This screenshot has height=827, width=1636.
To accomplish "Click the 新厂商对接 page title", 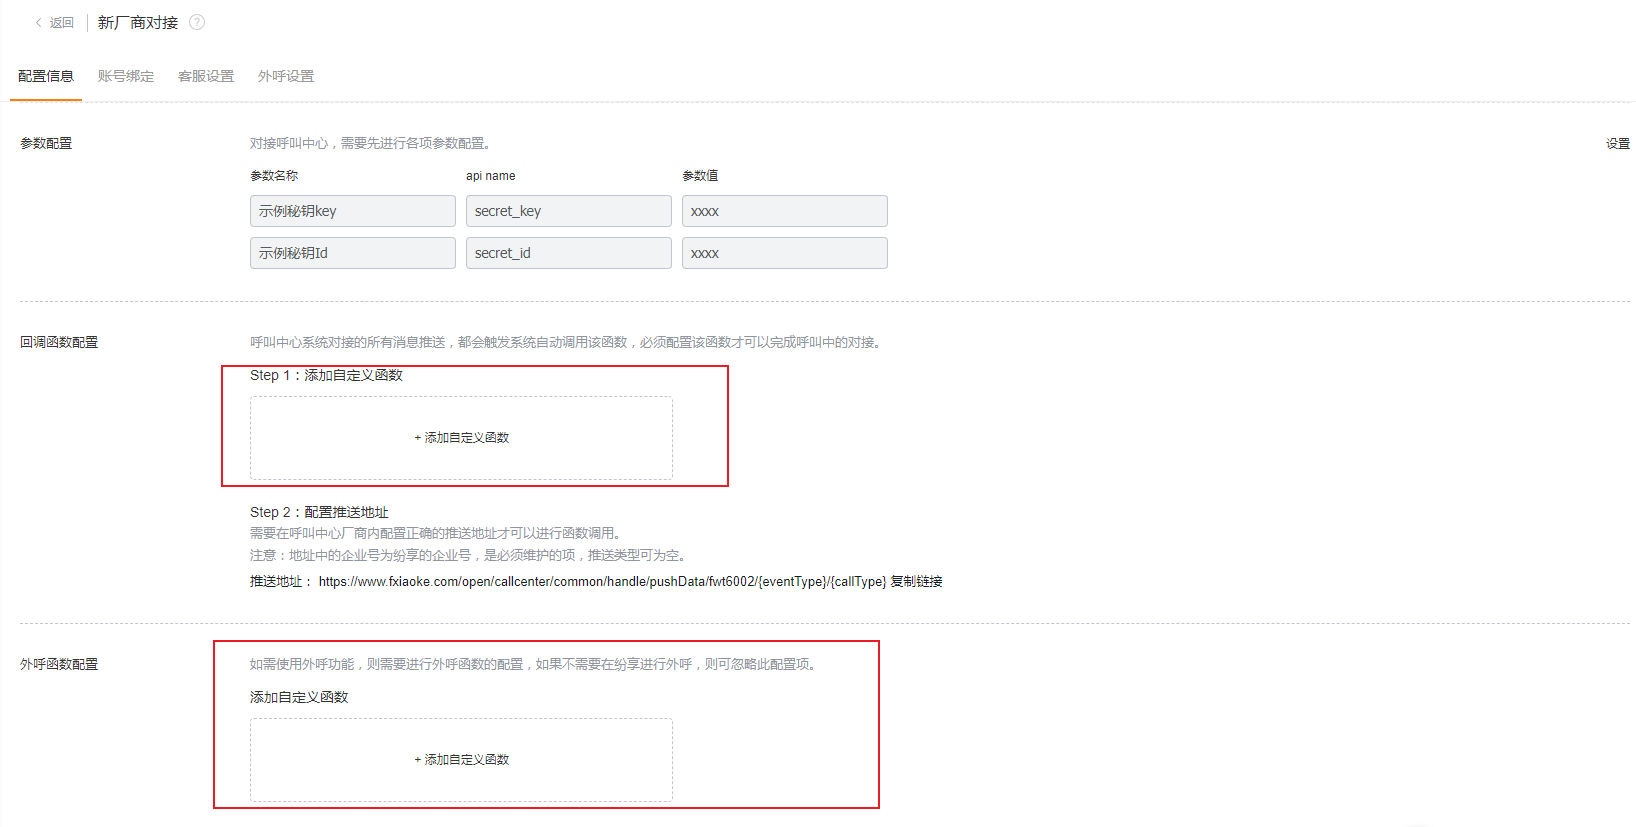I will [x=138, y=23].
